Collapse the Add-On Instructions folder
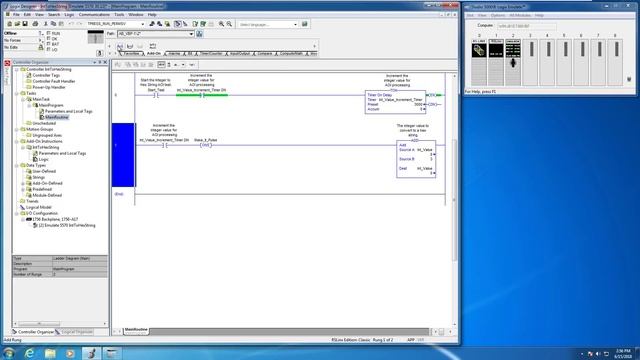Image resolution: width=640 pixels, height=360 pixels. pos(17,141)
